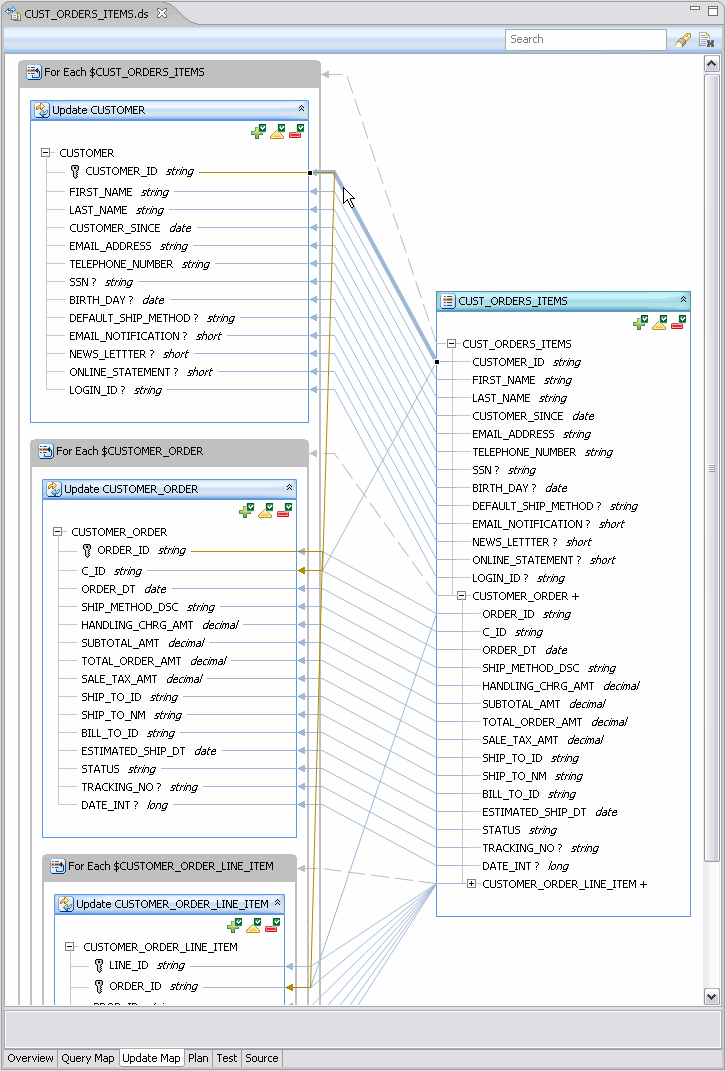Open the Source tab

click(x=262, y=1058)
